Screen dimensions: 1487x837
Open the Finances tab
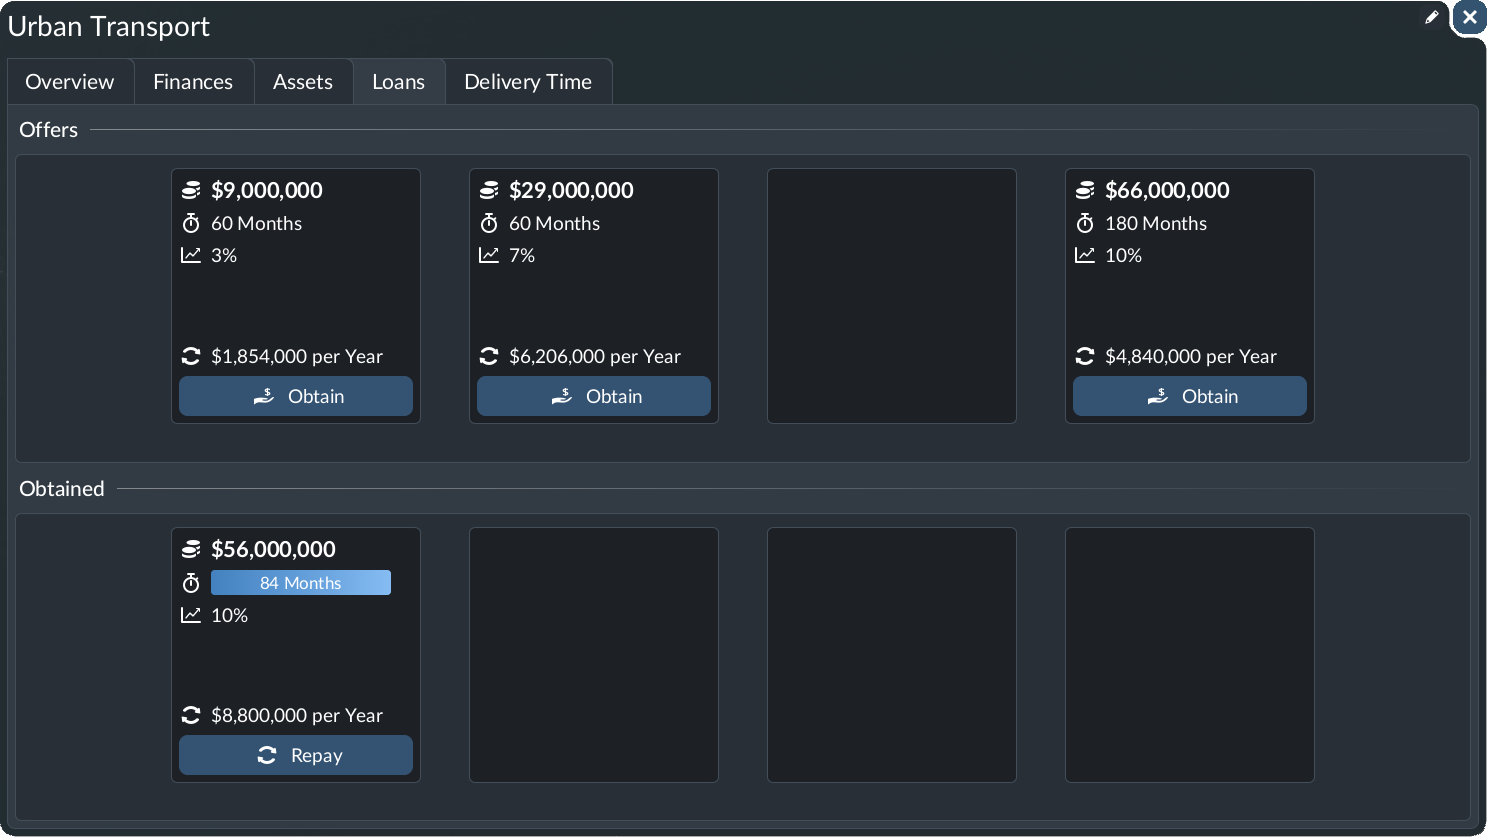click(x=193, y=82)
